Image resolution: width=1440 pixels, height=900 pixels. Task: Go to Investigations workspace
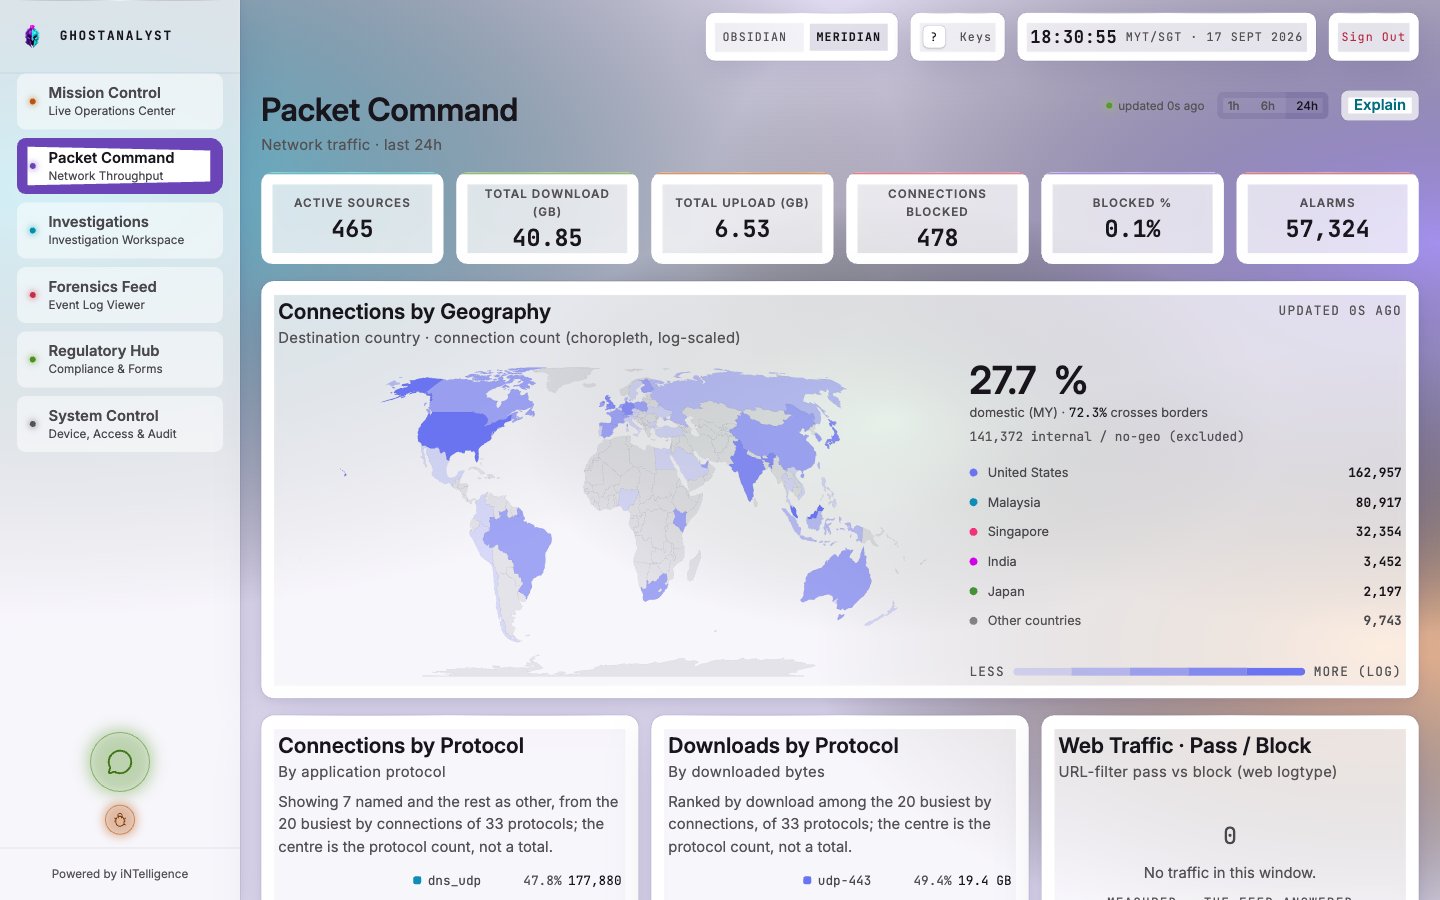coord(120,230)
